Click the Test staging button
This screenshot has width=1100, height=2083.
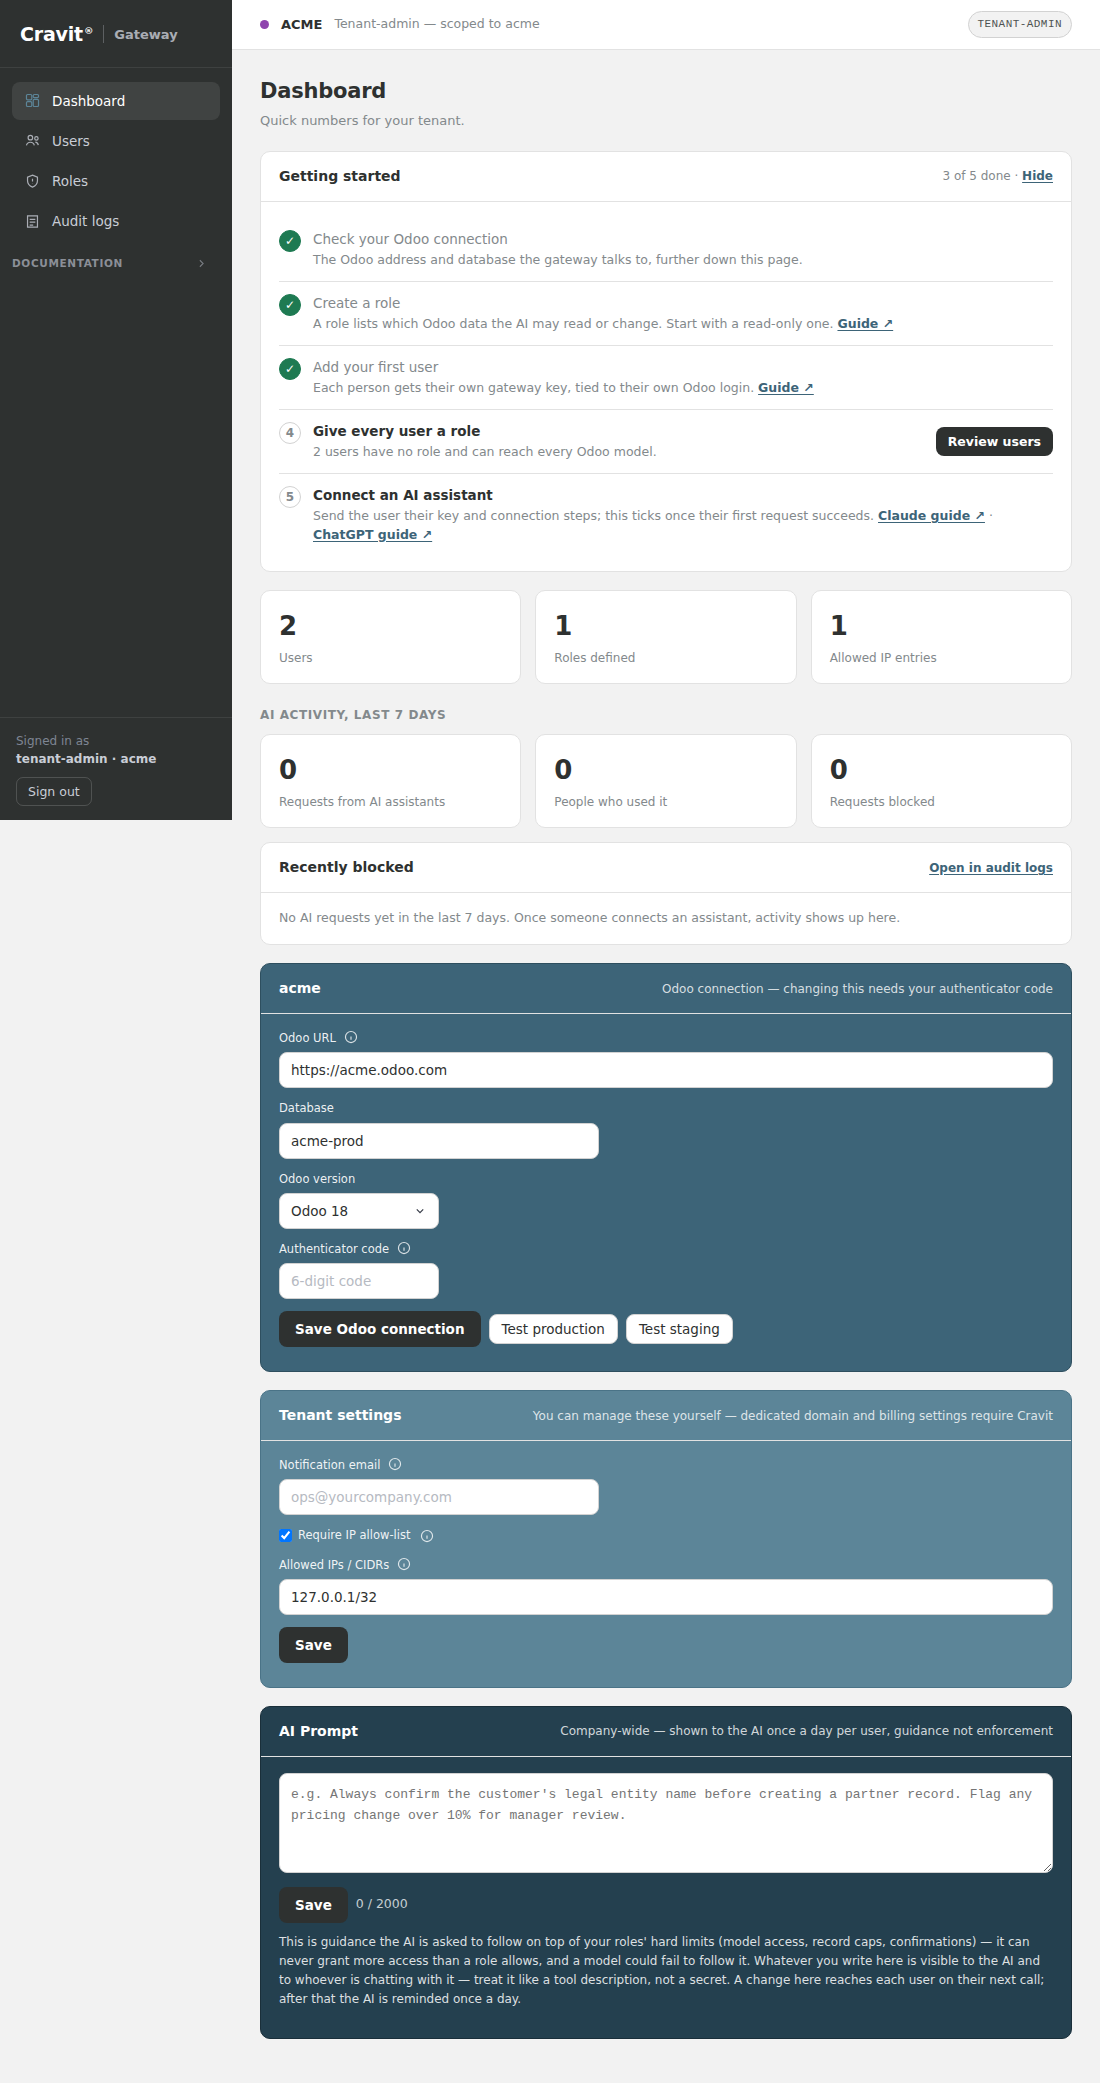coord(679,1329)
